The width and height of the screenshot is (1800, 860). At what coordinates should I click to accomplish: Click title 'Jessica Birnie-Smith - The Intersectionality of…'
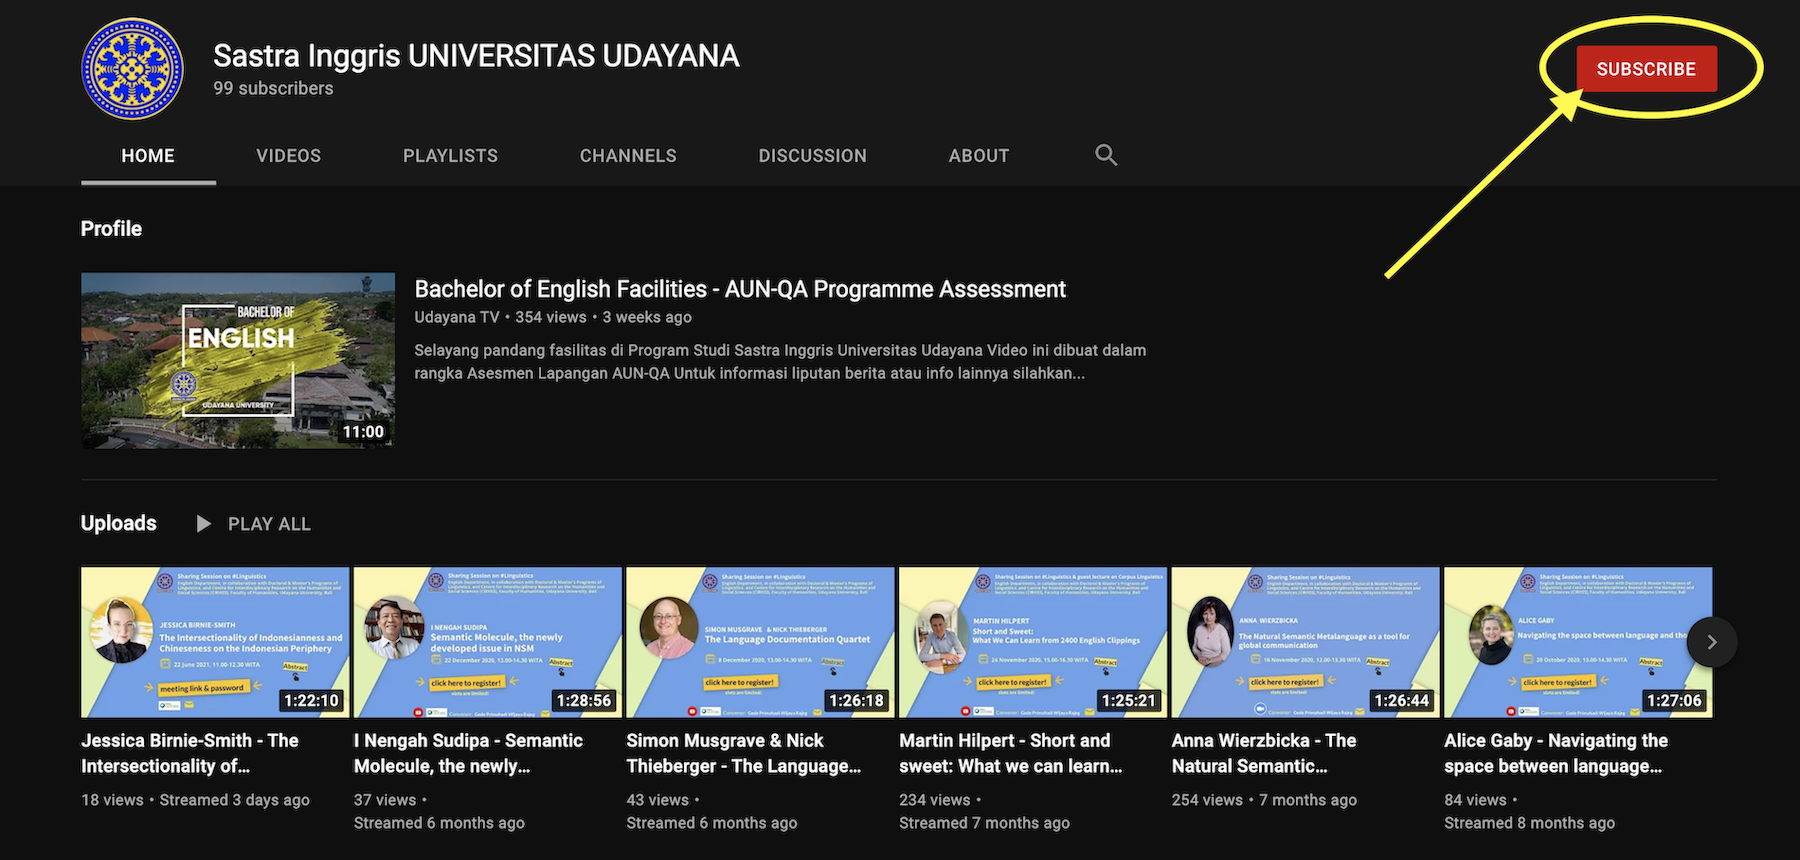tap(190, 753)
